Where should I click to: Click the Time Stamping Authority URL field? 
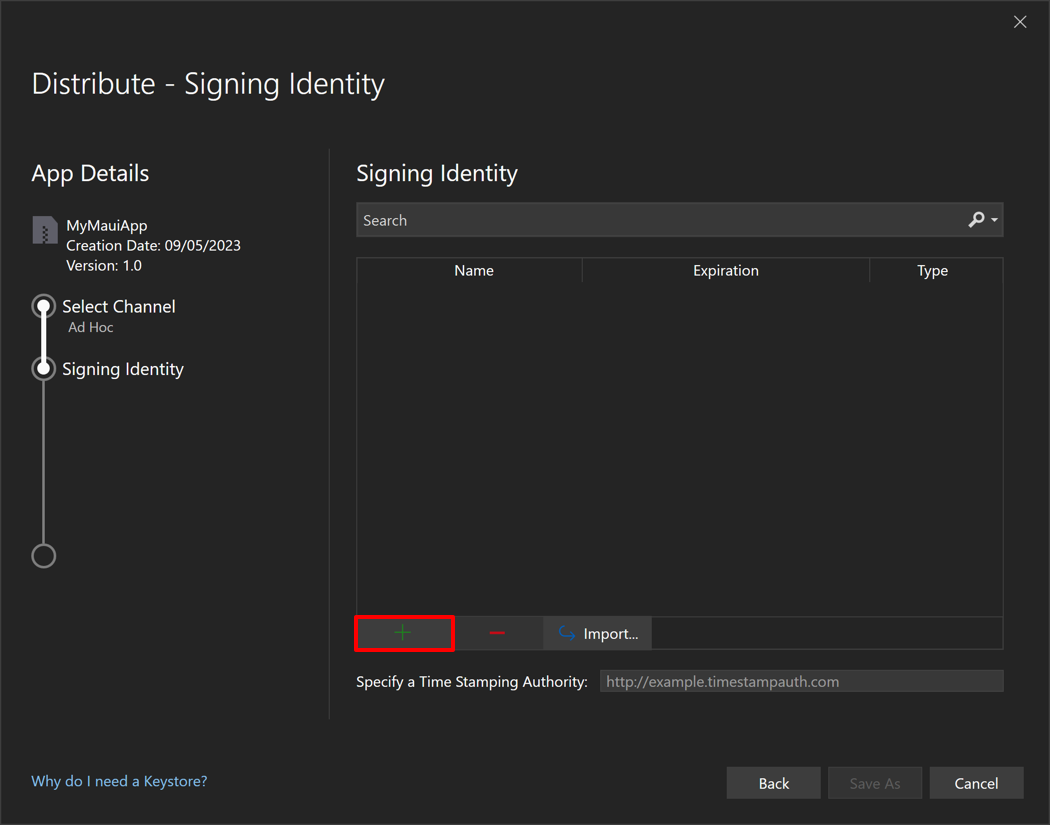[801, 682]
